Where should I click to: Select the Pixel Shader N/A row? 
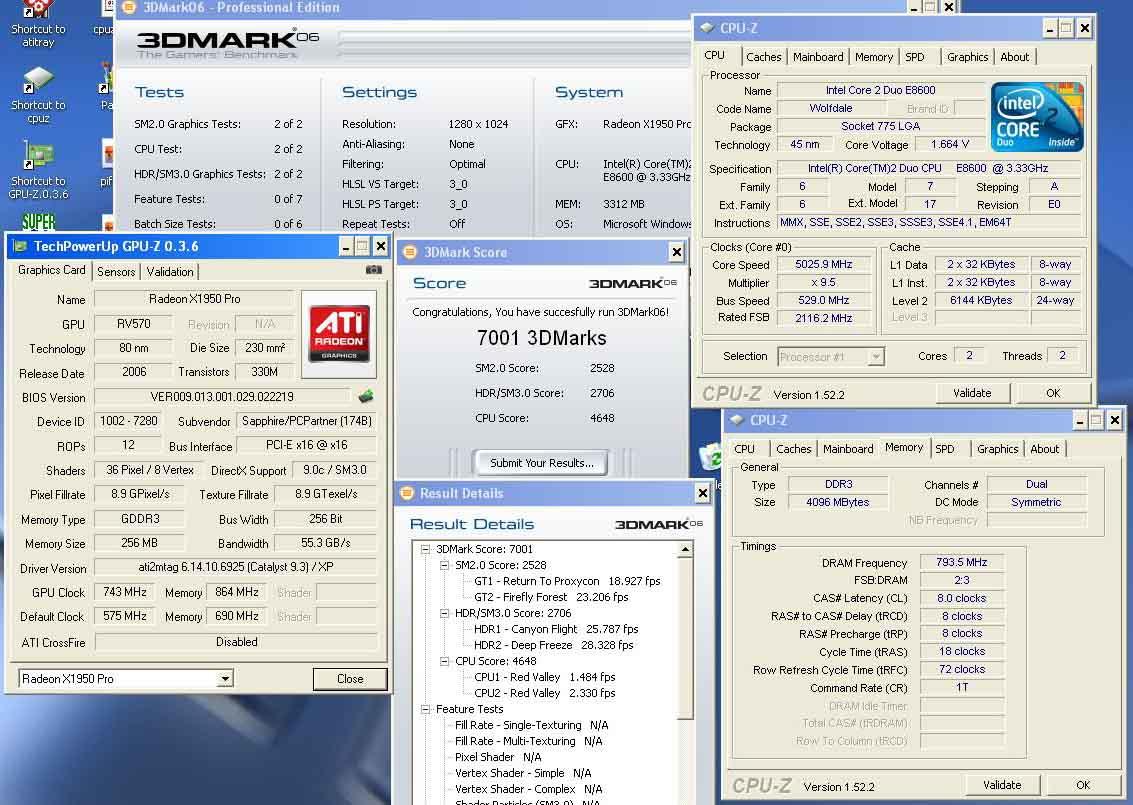pyautogui.click(x=498, y=757)
